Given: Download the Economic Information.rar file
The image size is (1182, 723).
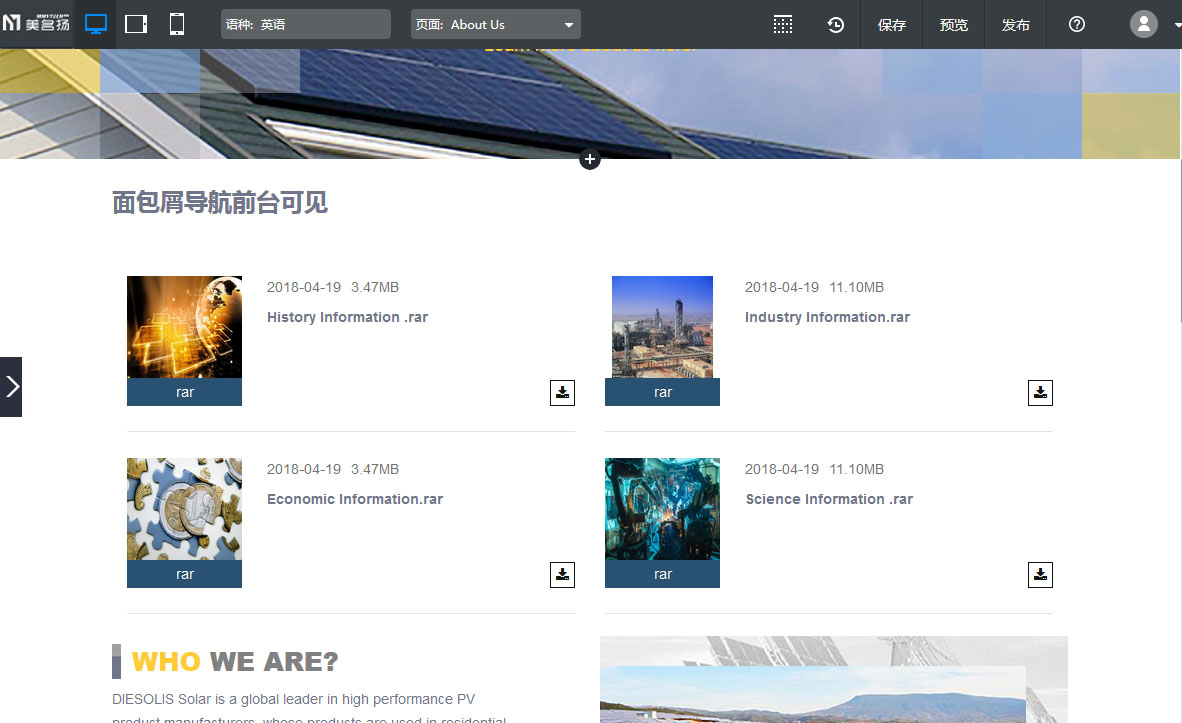Looking at the screenshot, I should 562,575.
